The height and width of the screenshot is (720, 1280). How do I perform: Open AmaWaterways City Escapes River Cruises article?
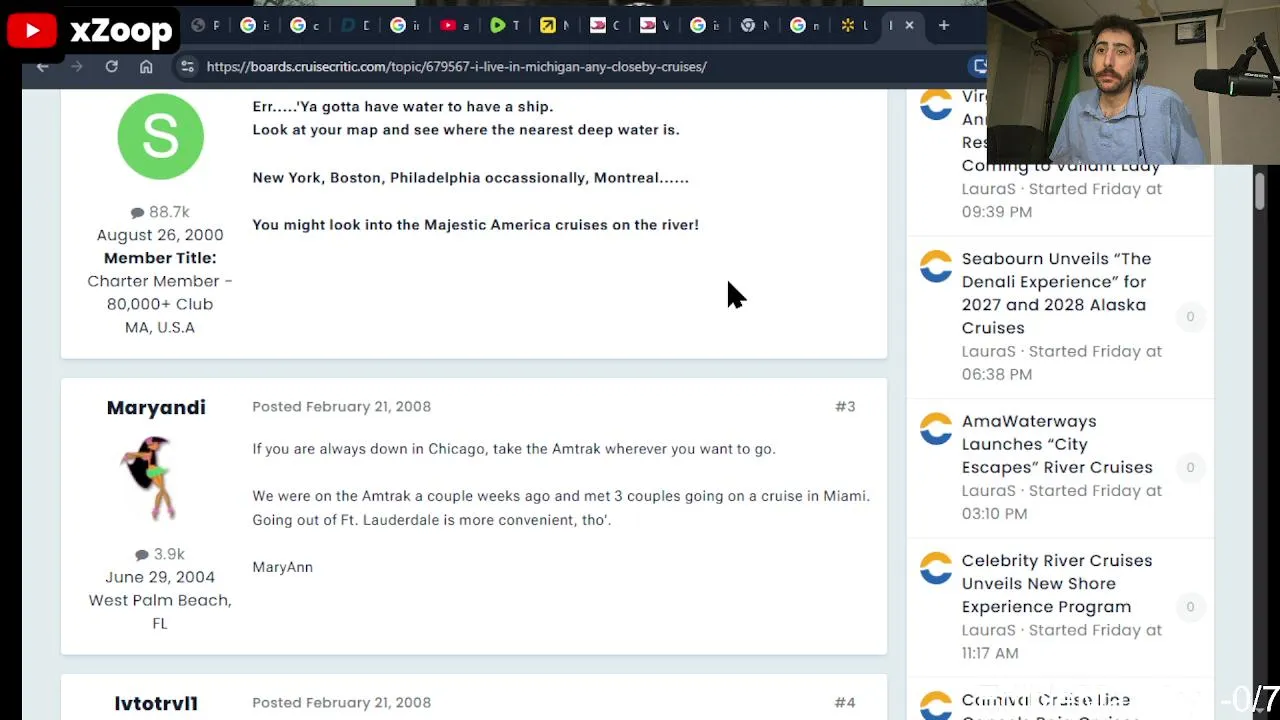click(1057, 444)
